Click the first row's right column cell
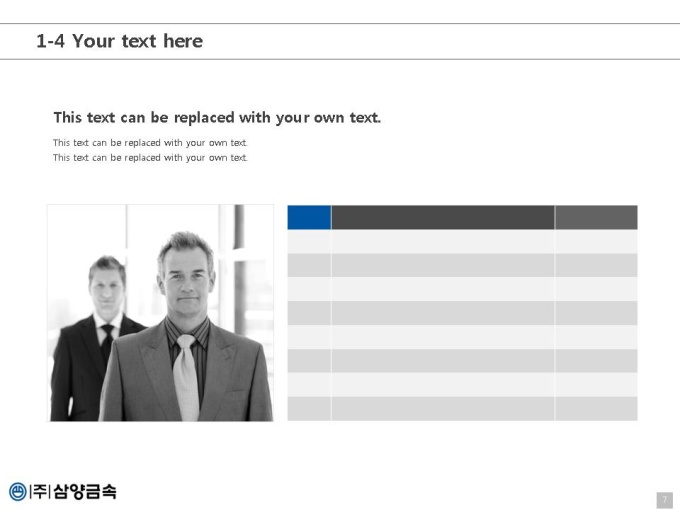The image size is (680, 510). (x=596, y=242)
